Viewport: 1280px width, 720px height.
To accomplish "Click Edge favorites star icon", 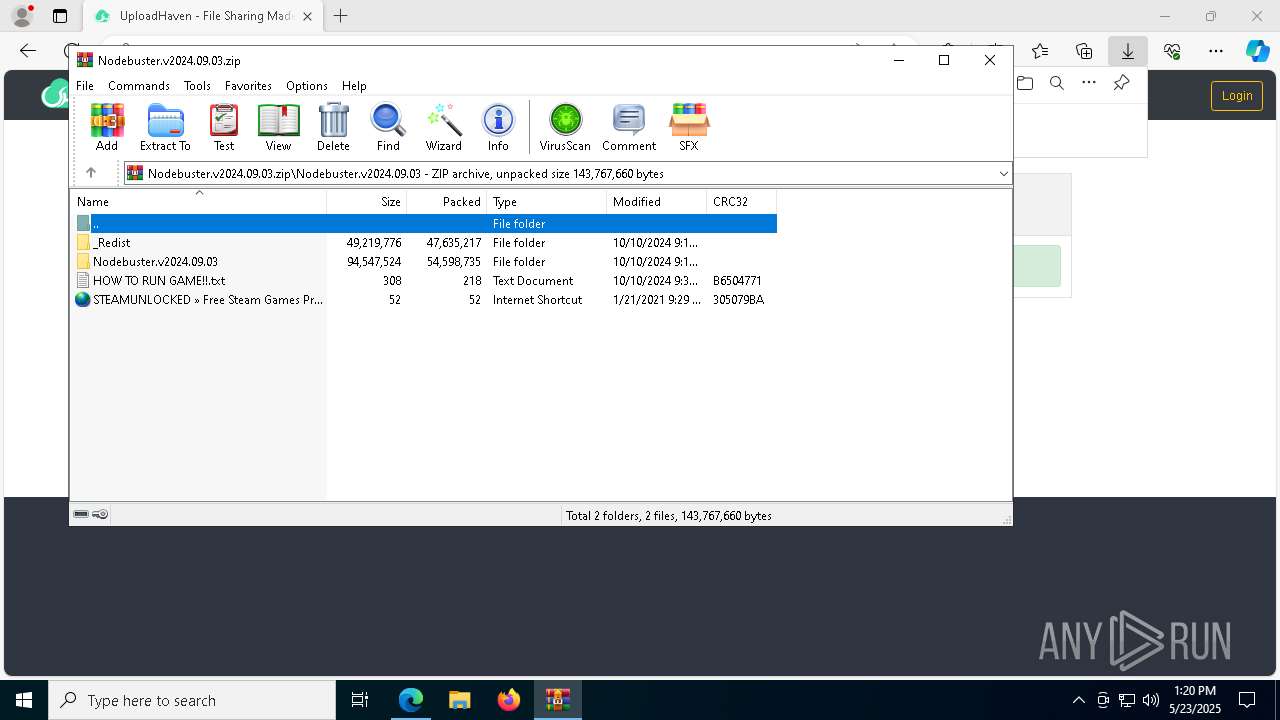I will point(1040,51).
